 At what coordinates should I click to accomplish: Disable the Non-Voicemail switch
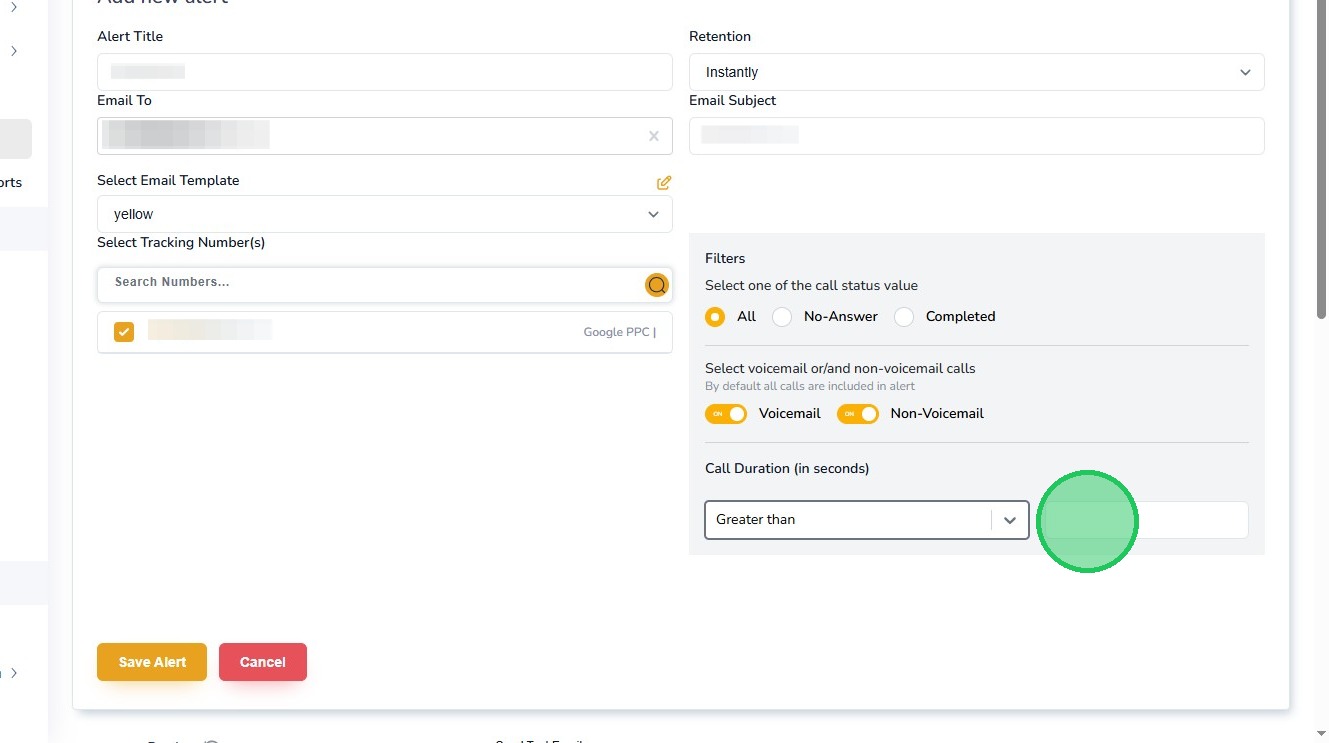858,414
